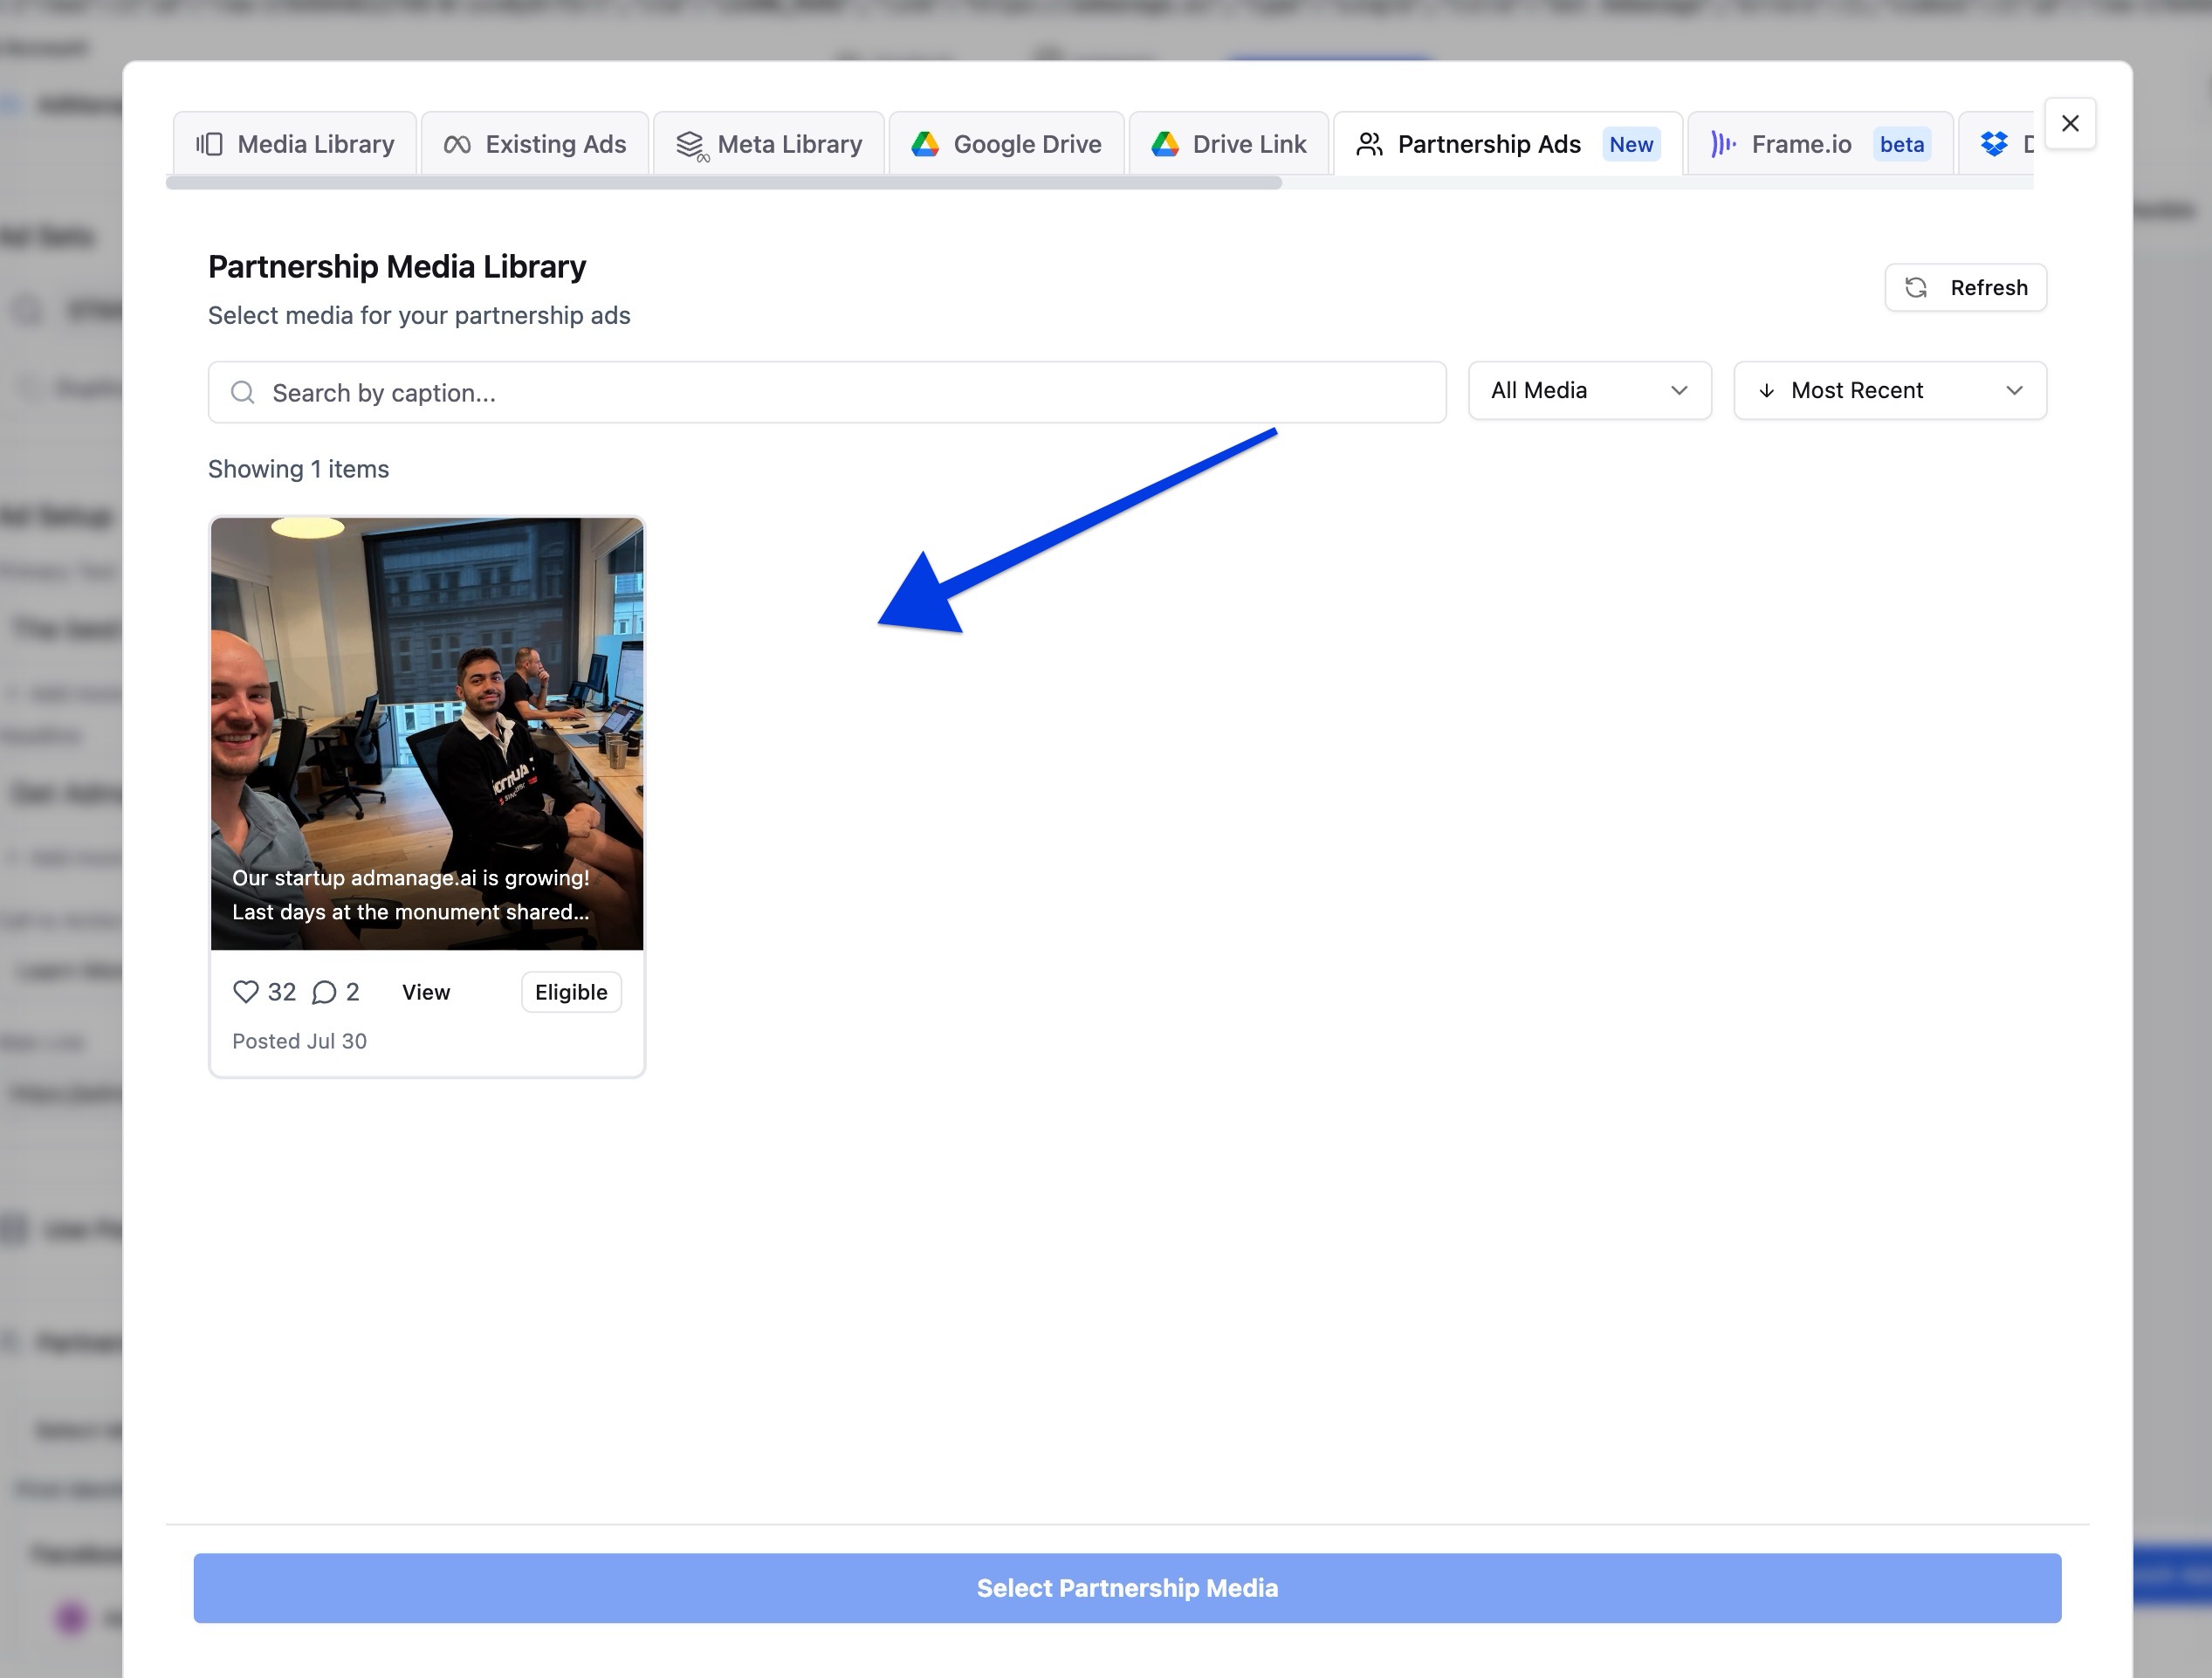Image resolution: width=2212 pixels, height=1678 pixels.
Task: Click inside the Search by caption field
Action: pos(800,392)
